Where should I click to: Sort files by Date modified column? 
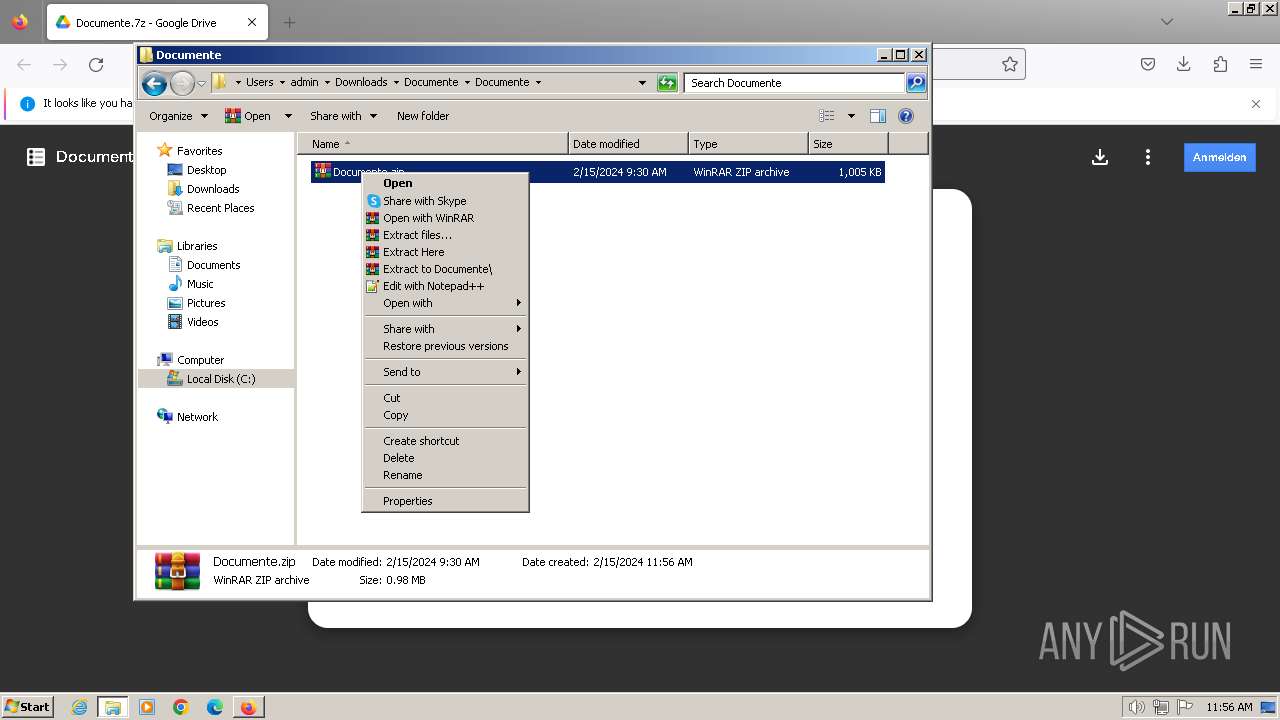pyautogui.click(x=628, y=144)
